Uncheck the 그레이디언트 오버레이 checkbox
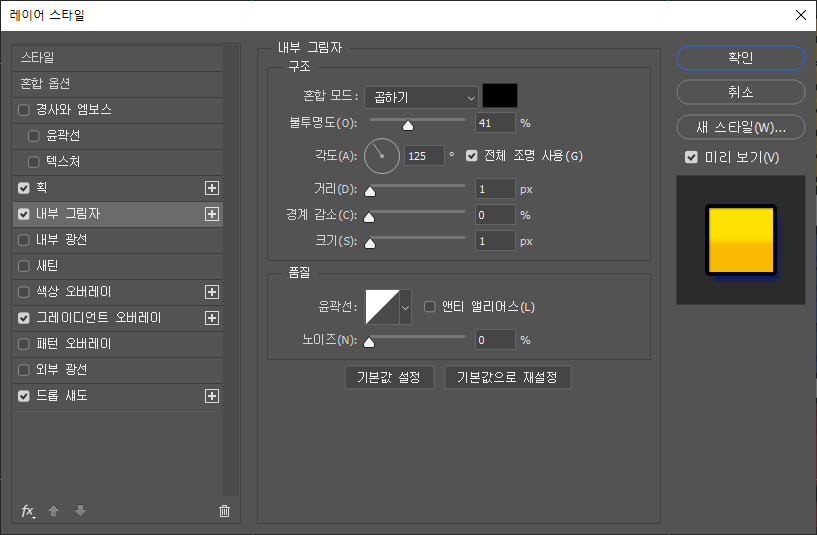 tap(23, 318)
